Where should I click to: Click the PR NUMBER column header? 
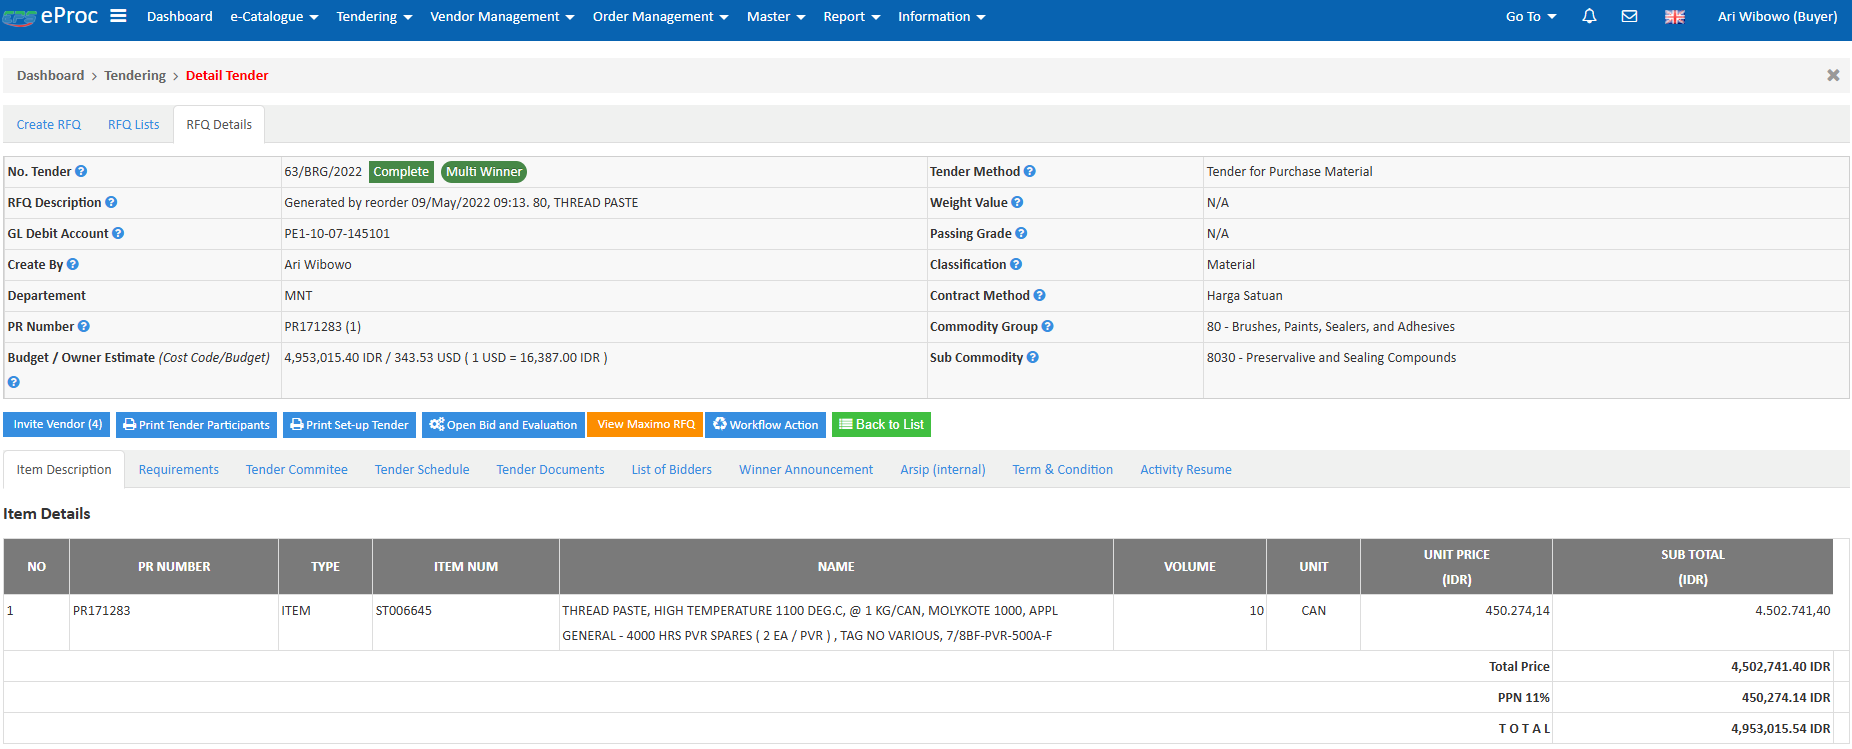pyautogui.click(x=174, y=567)
